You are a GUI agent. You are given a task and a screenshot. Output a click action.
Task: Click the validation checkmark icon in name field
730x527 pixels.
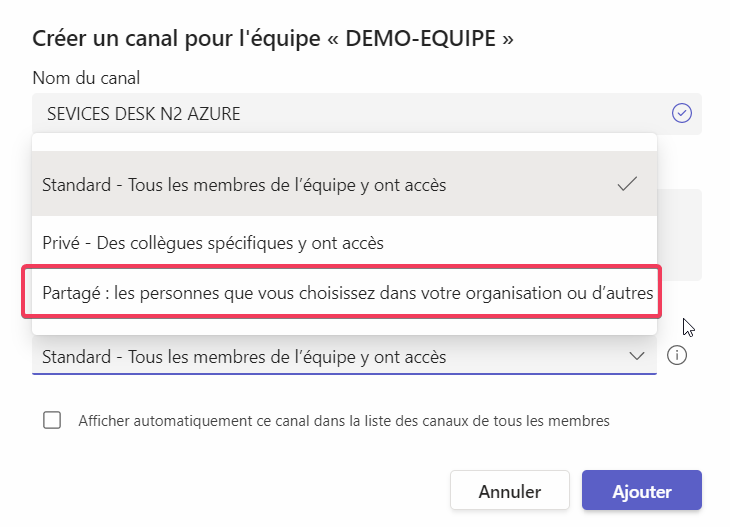tap(682, 113)
